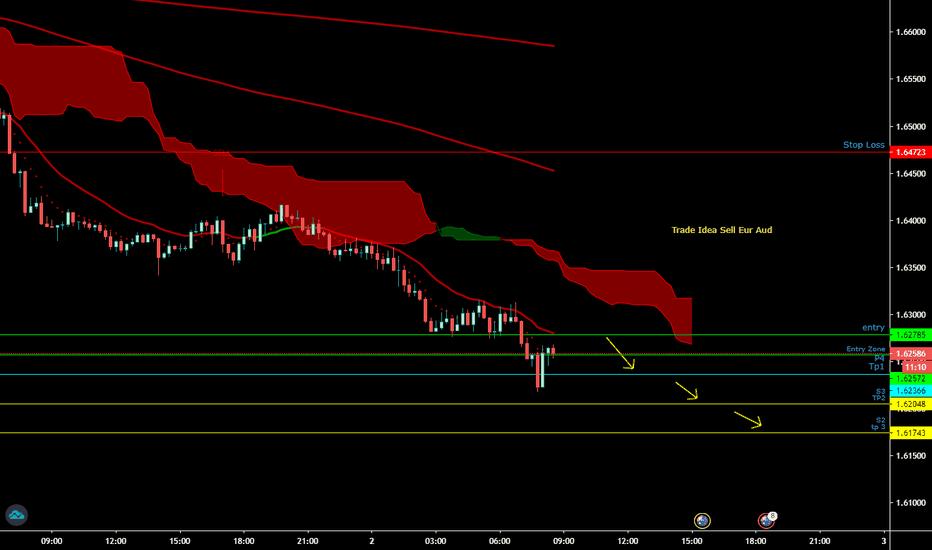This screenshot has height=550, width=932.
Task: Click the green 1.62785 price label
Action: (911, 335)
